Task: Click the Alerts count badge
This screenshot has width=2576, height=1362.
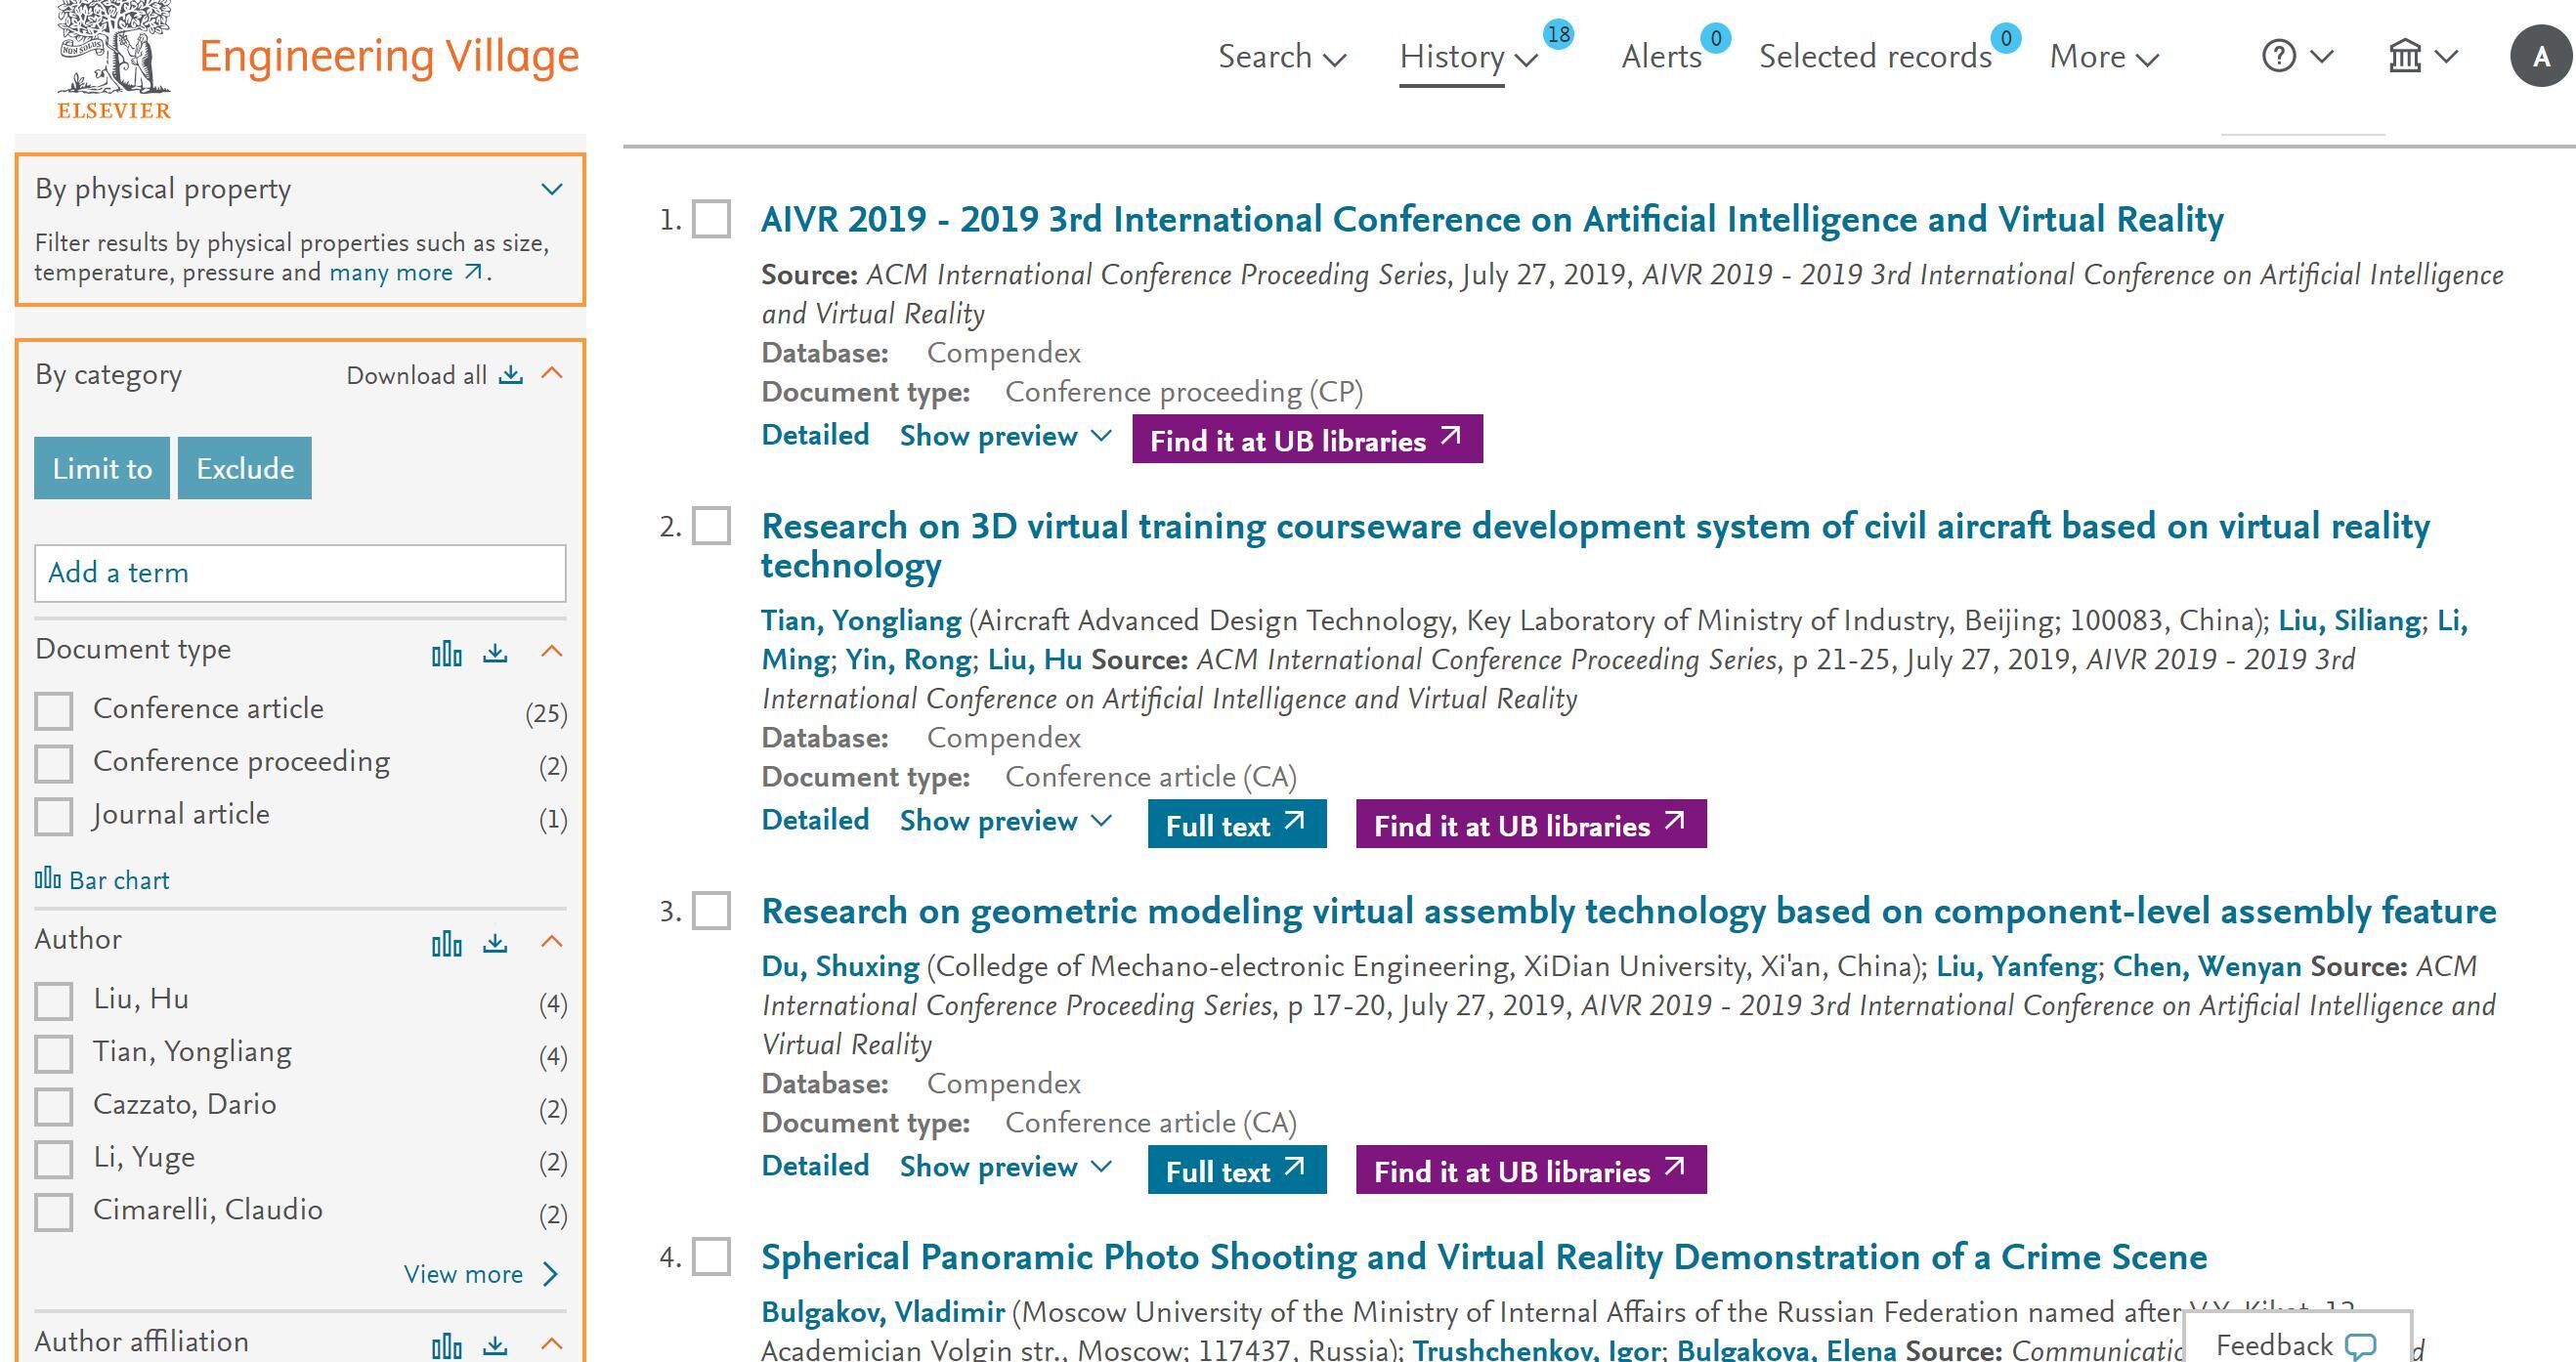Action: 1716,38
